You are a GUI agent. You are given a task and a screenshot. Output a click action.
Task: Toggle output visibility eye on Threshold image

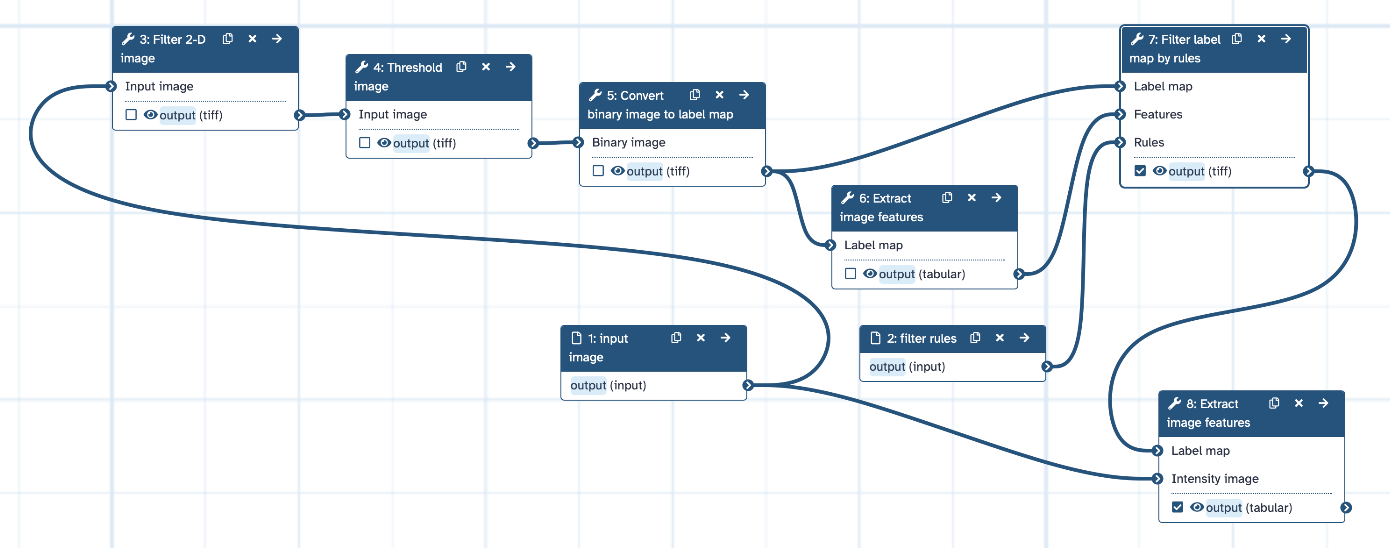385,143
